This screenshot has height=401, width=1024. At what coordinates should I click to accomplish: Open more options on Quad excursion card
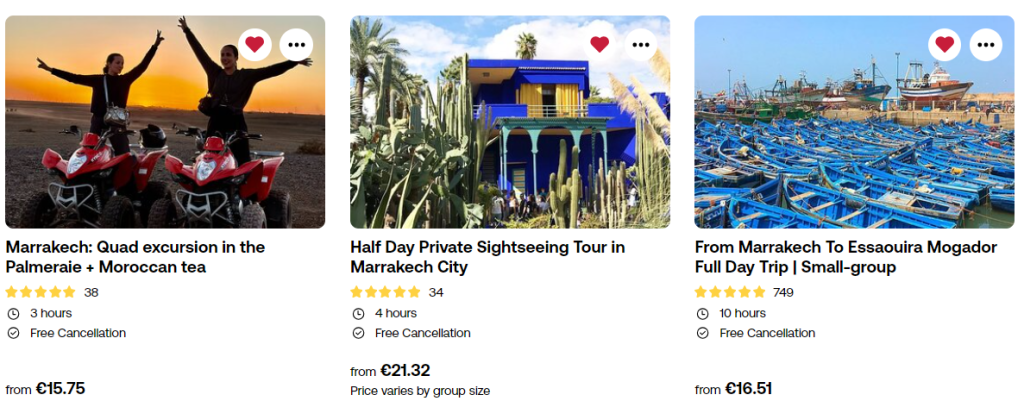[297, 44]
